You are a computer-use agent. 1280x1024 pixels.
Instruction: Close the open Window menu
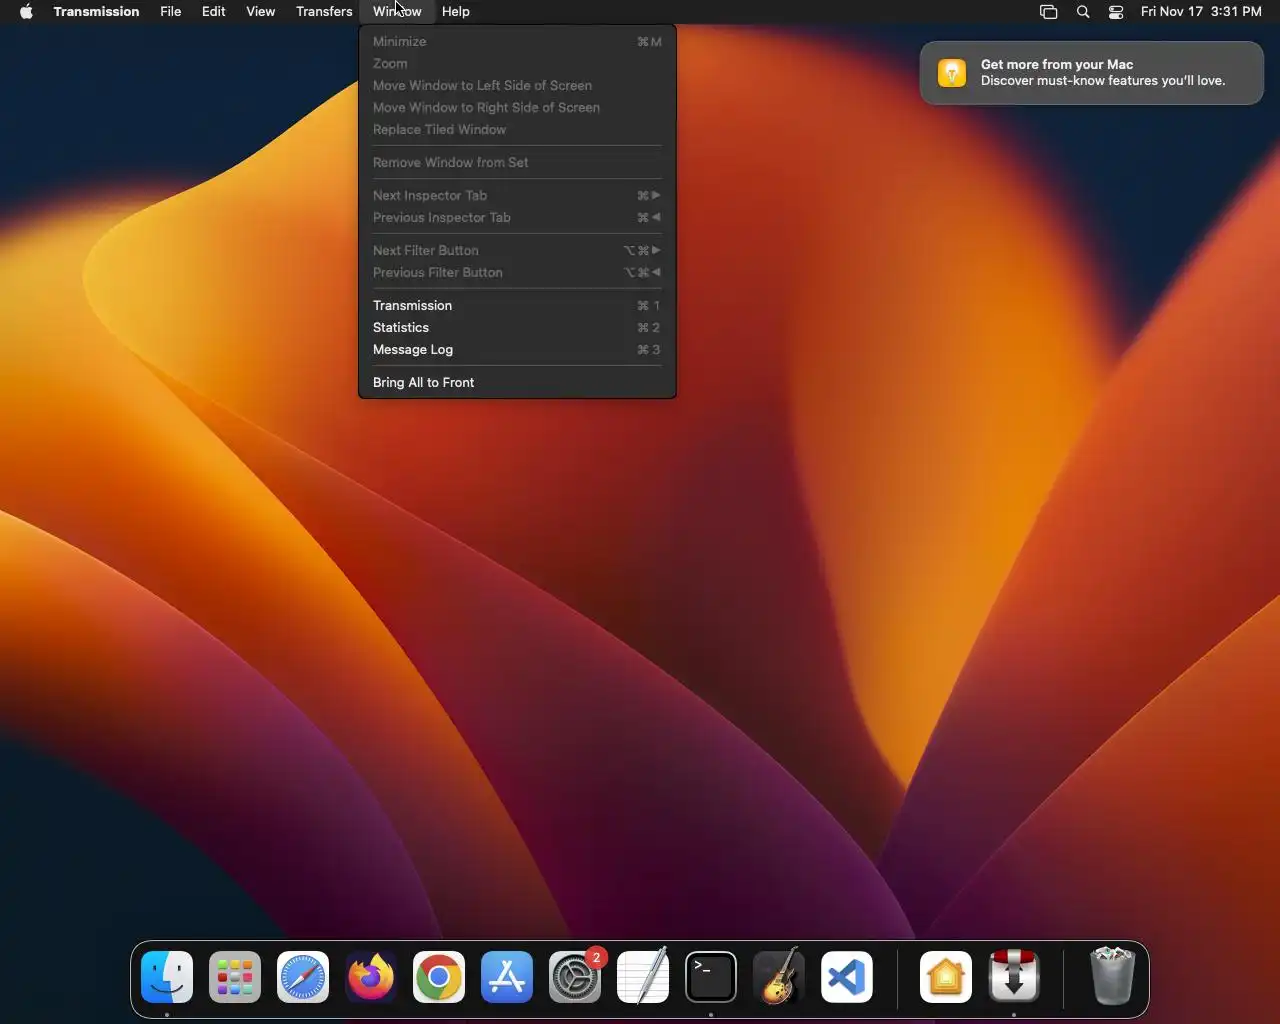(x=397, y=12)
